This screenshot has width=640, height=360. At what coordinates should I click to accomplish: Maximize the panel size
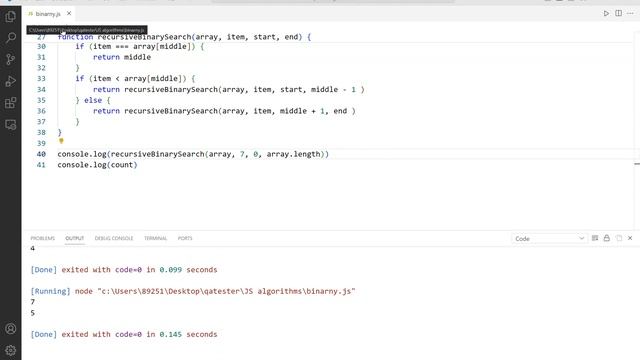(619, 238)
